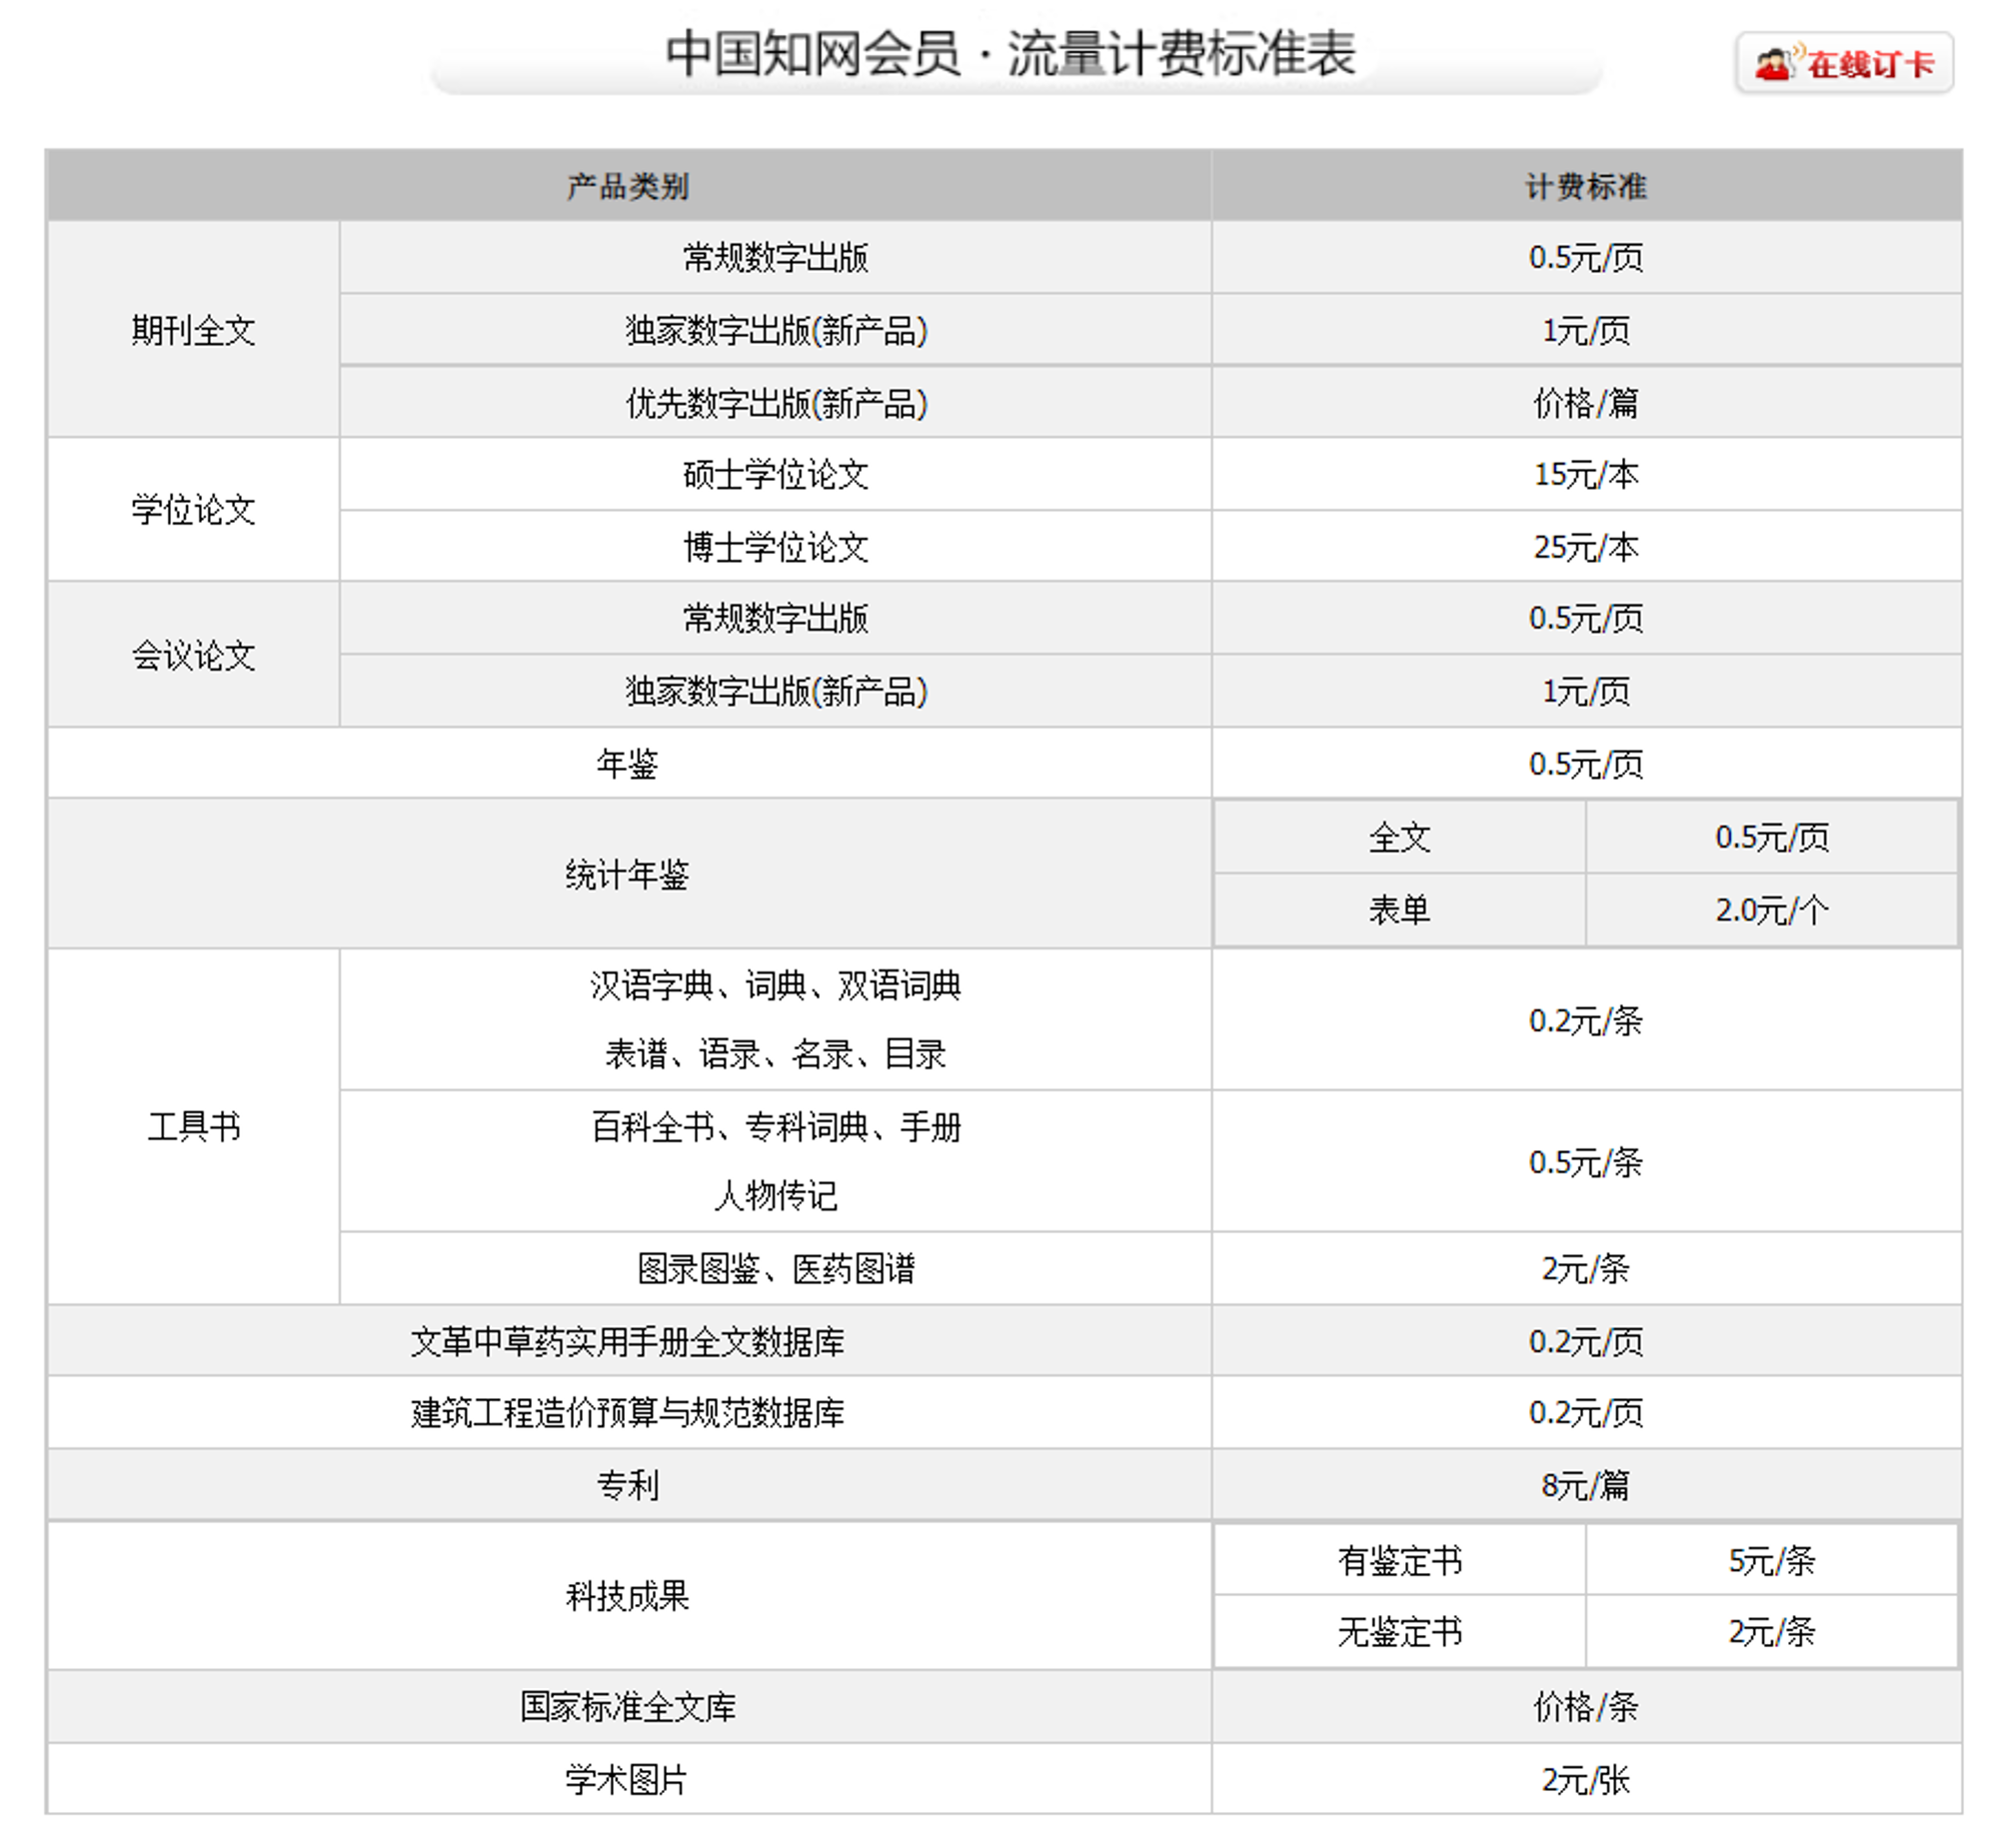Select the 国家标准全文库 row label
The image size is (1999, 1848).
click(x=628, y=1707)
